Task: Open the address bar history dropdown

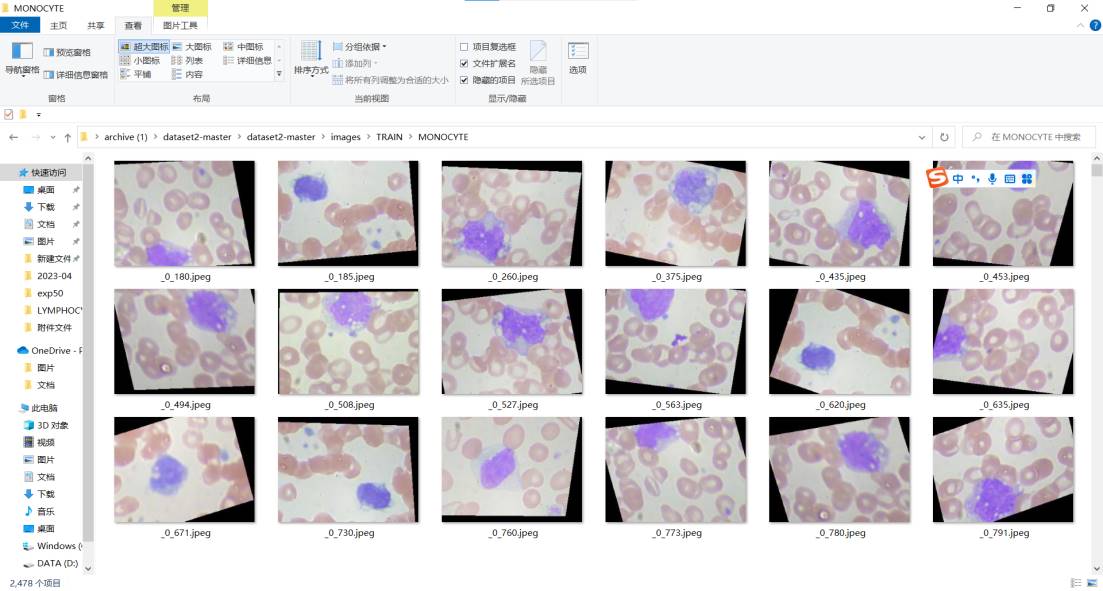Action: coord(922,137)
